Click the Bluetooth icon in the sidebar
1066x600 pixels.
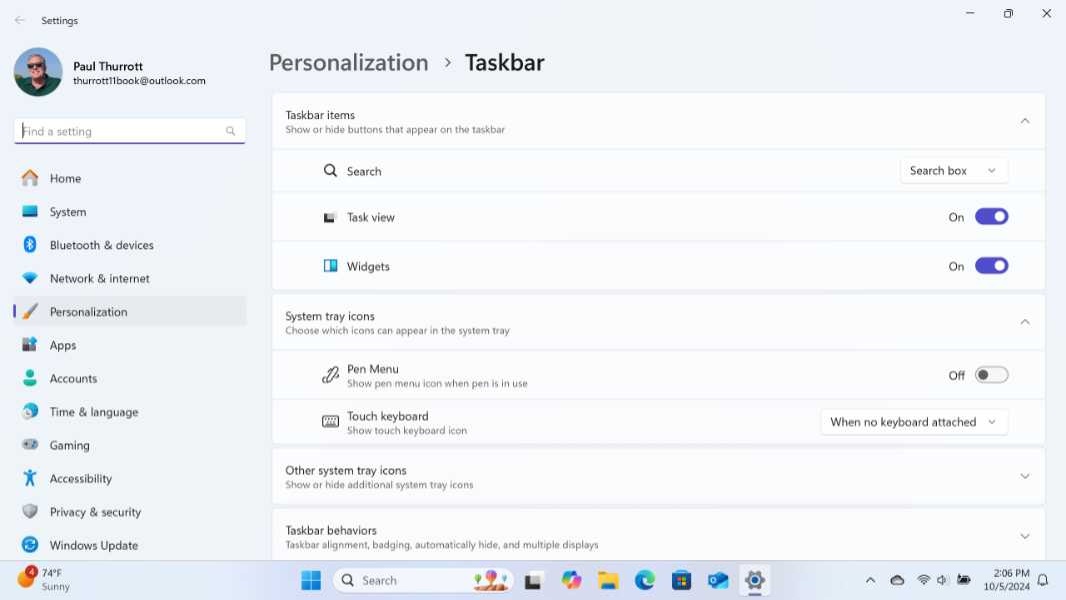[x=30, y=245]
